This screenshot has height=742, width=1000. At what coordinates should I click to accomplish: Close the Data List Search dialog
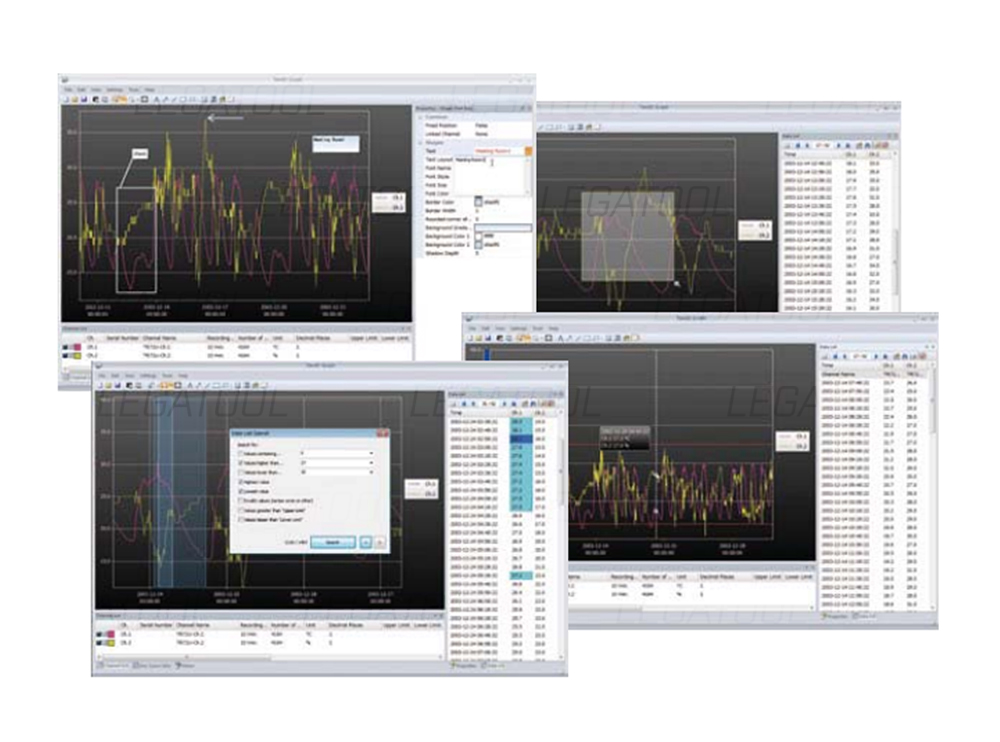[384, 433]
